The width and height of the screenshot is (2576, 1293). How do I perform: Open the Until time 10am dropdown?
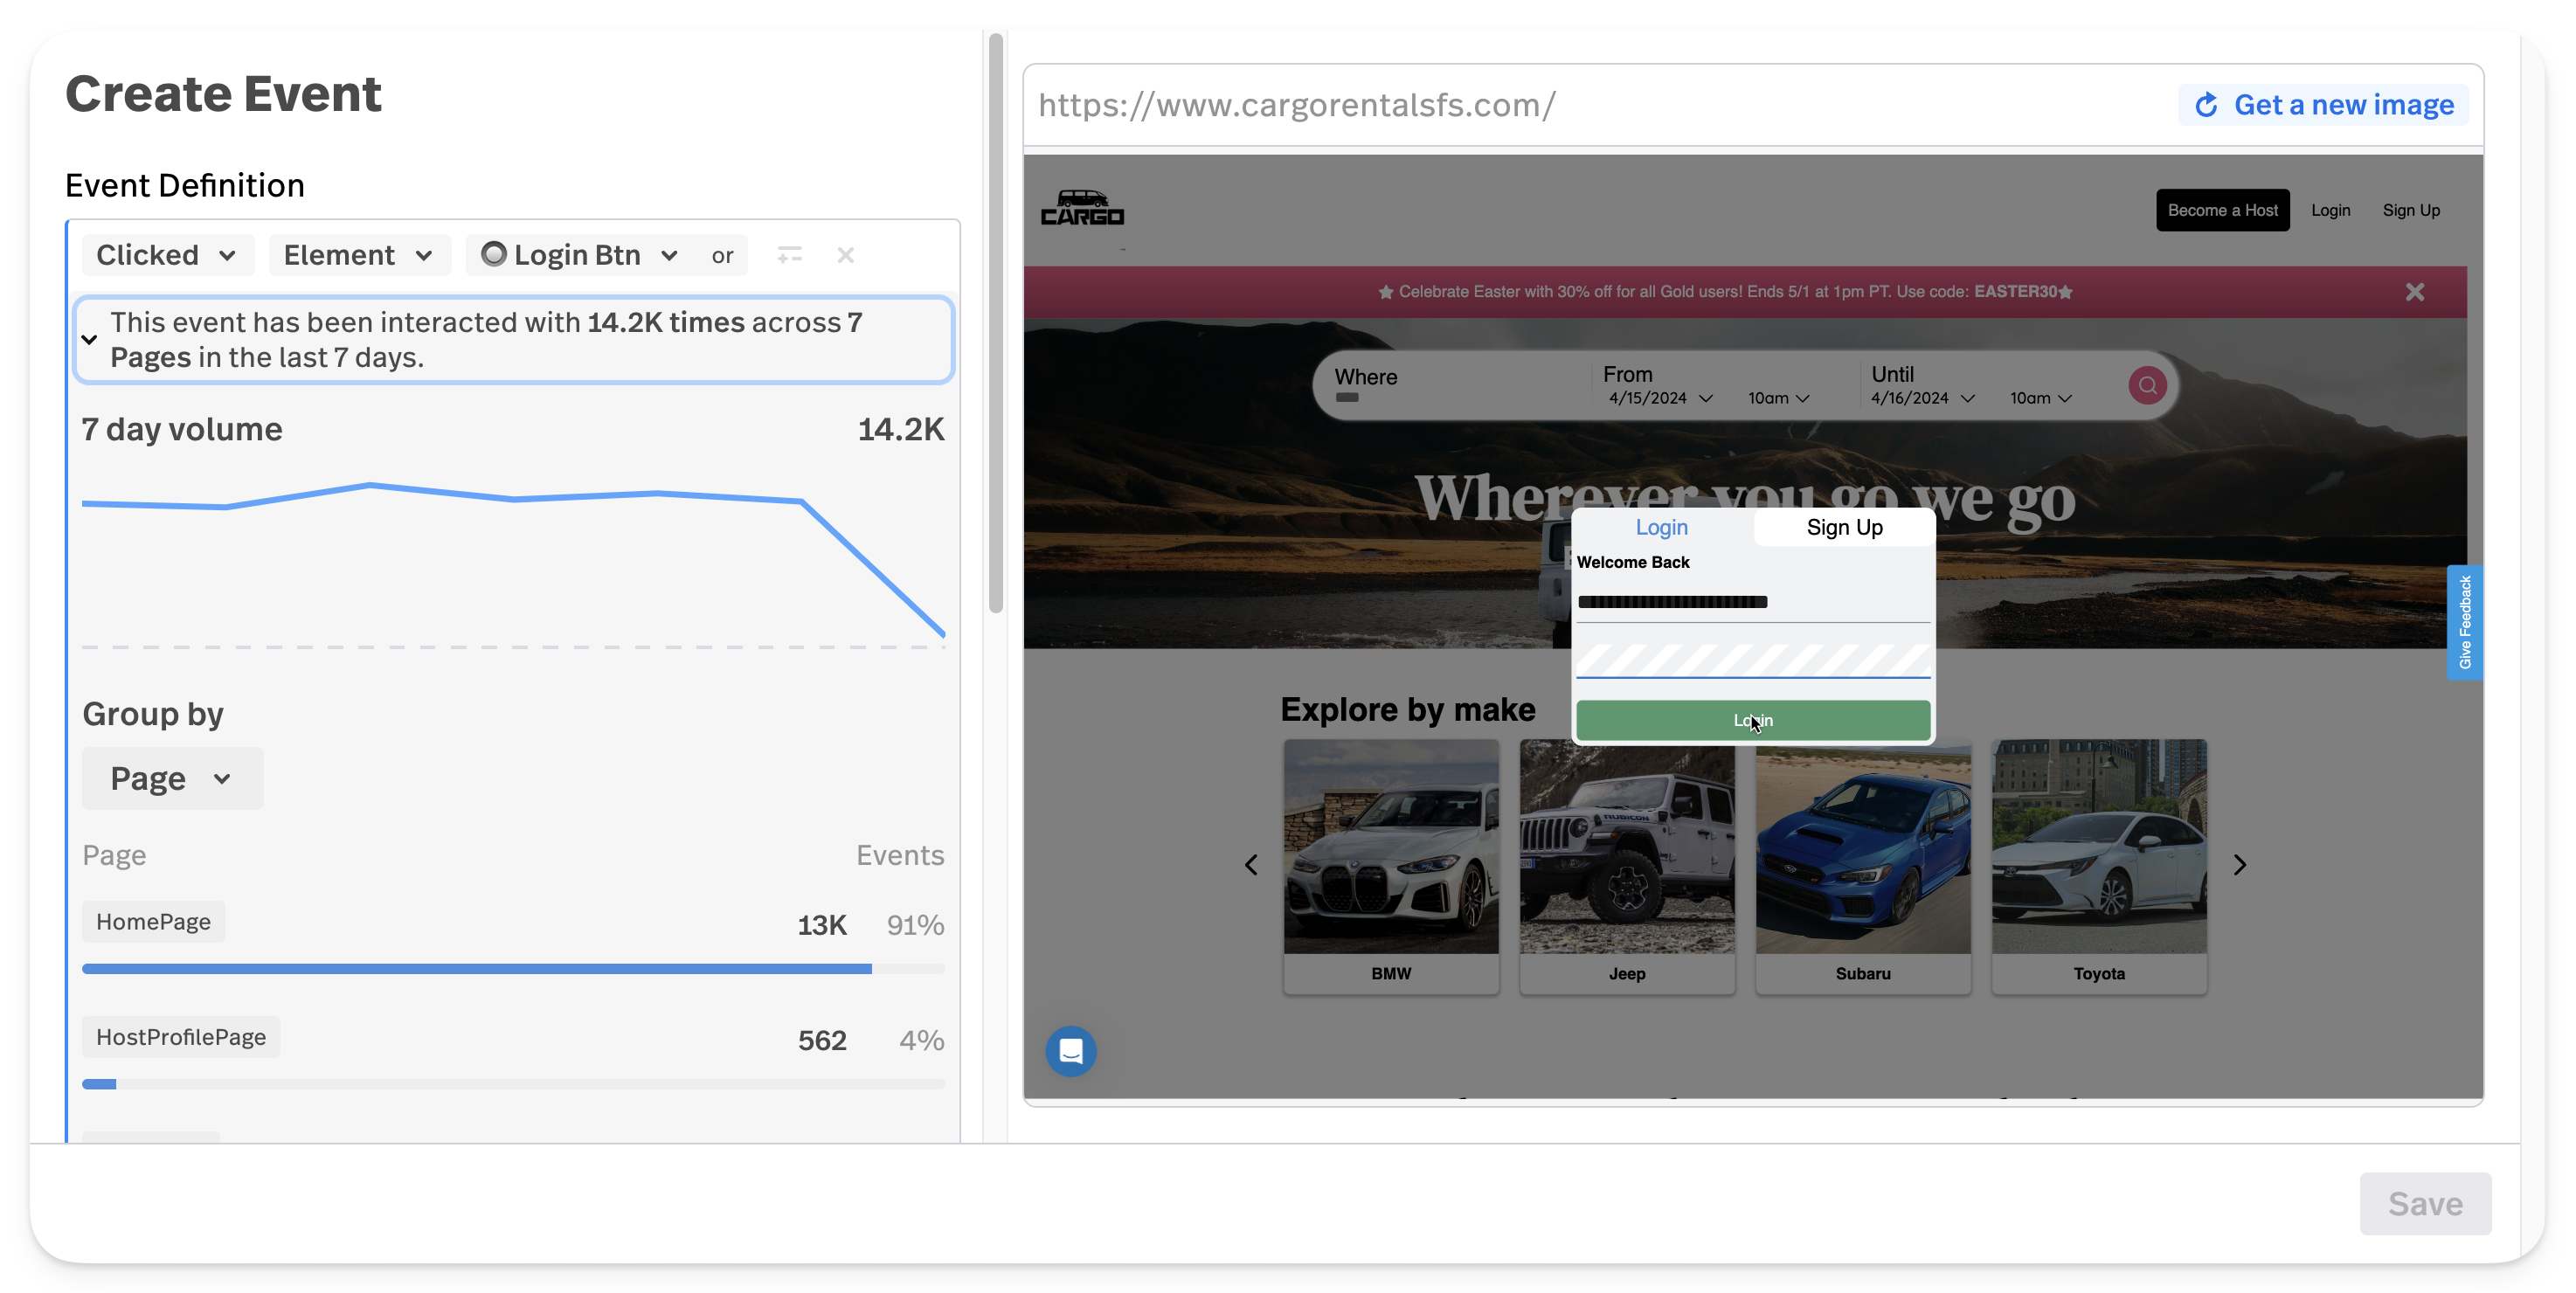2041,398
